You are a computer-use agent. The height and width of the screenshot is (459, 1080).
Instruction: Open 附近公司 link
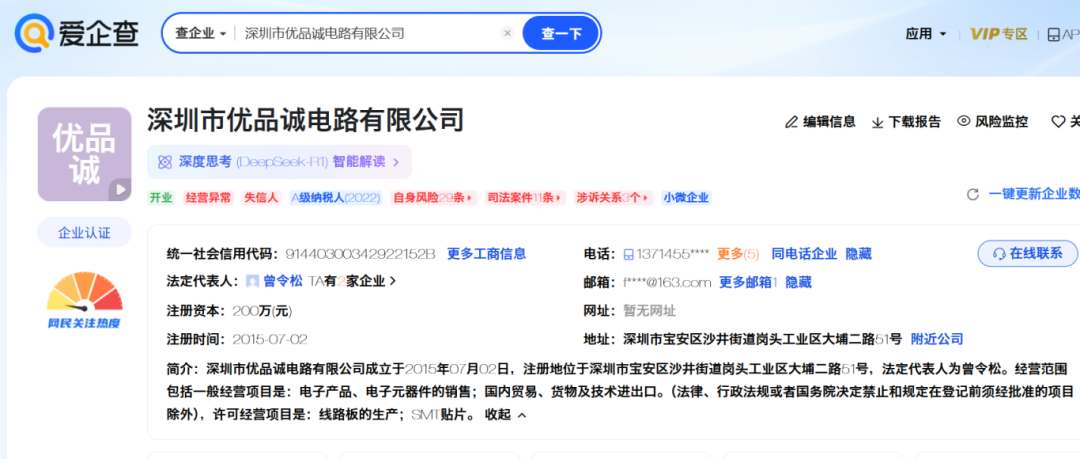[937, 338]
